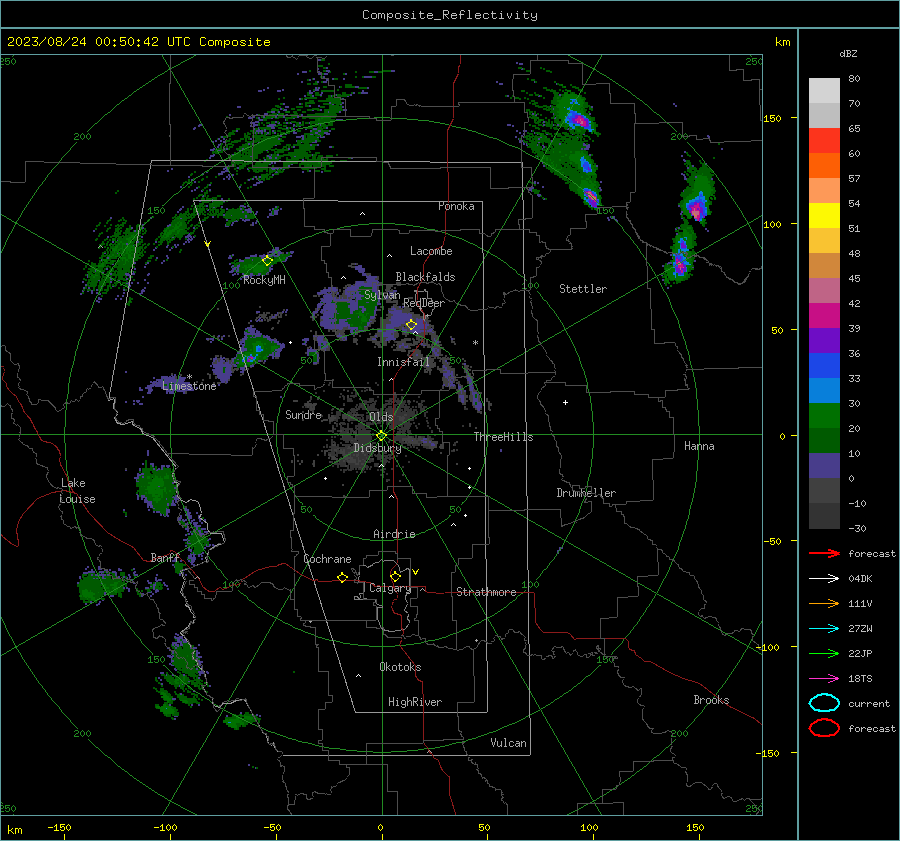The width and height of the screenshot is (900, 841).
Task: Click the asterisk marker east of Innisfail
Action: [475, 343]
